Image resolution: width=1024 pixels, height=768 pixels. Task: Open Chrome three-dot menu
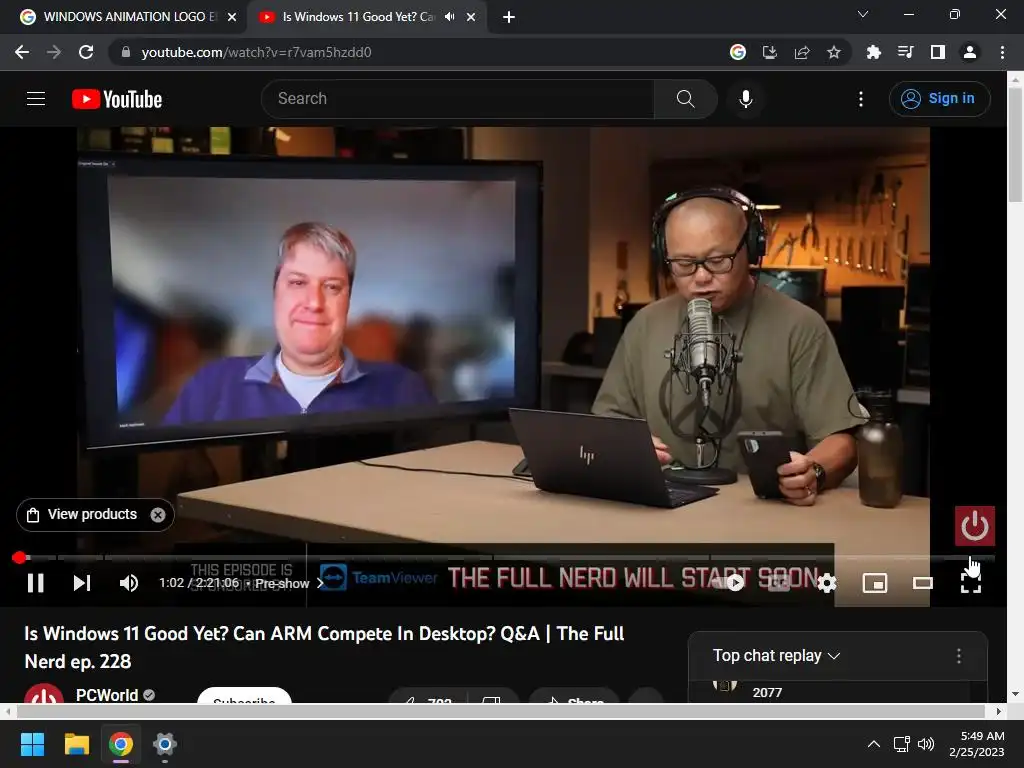tap(1002, 52)
